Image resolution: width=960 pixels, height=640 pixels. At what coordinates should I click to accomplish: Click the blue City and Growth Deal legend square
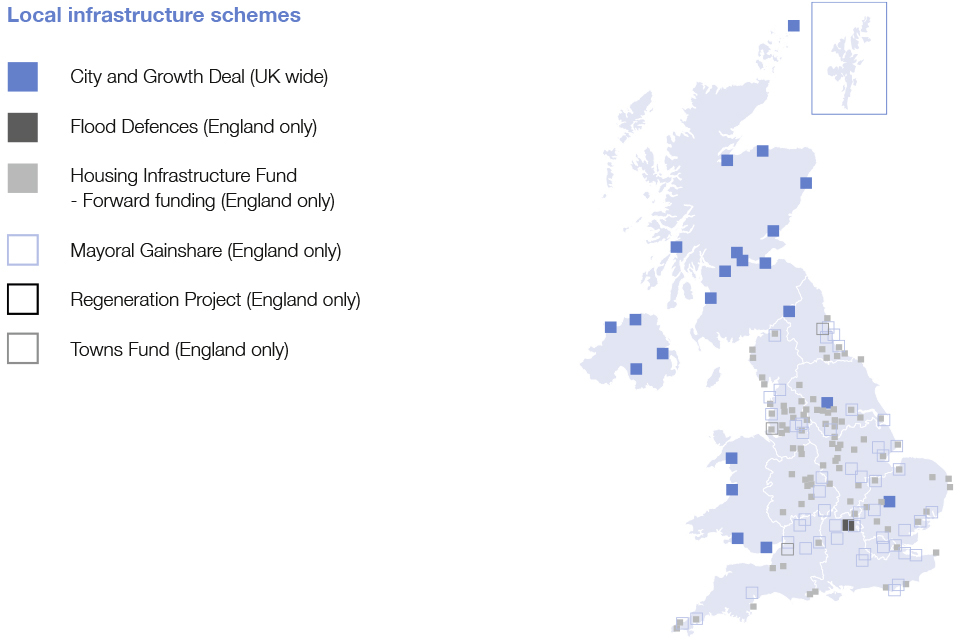click(22, 77)
